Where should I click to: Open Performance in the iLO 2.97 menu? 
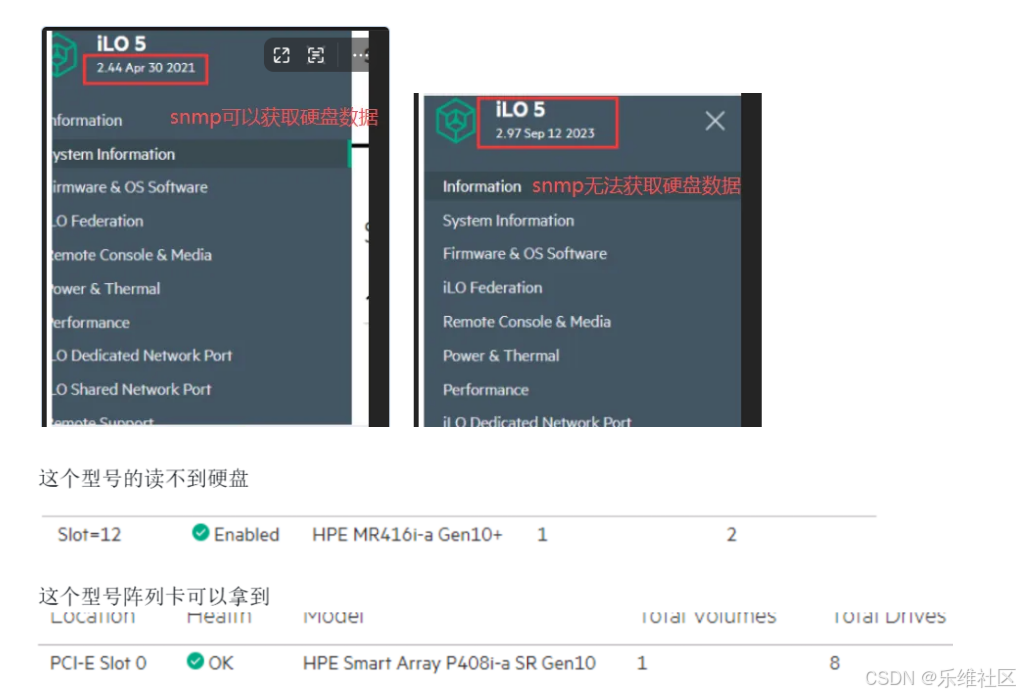[486, 390]
